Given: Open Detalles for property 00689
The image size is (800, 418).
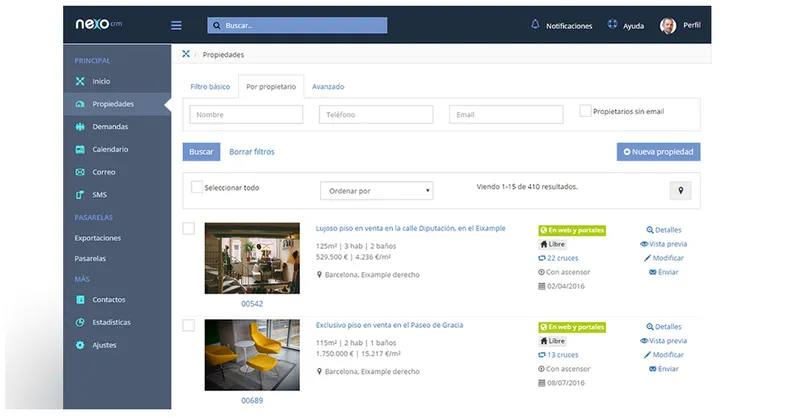Looking at the screenshot, I should pyautogui.click(x=664, y=327).
